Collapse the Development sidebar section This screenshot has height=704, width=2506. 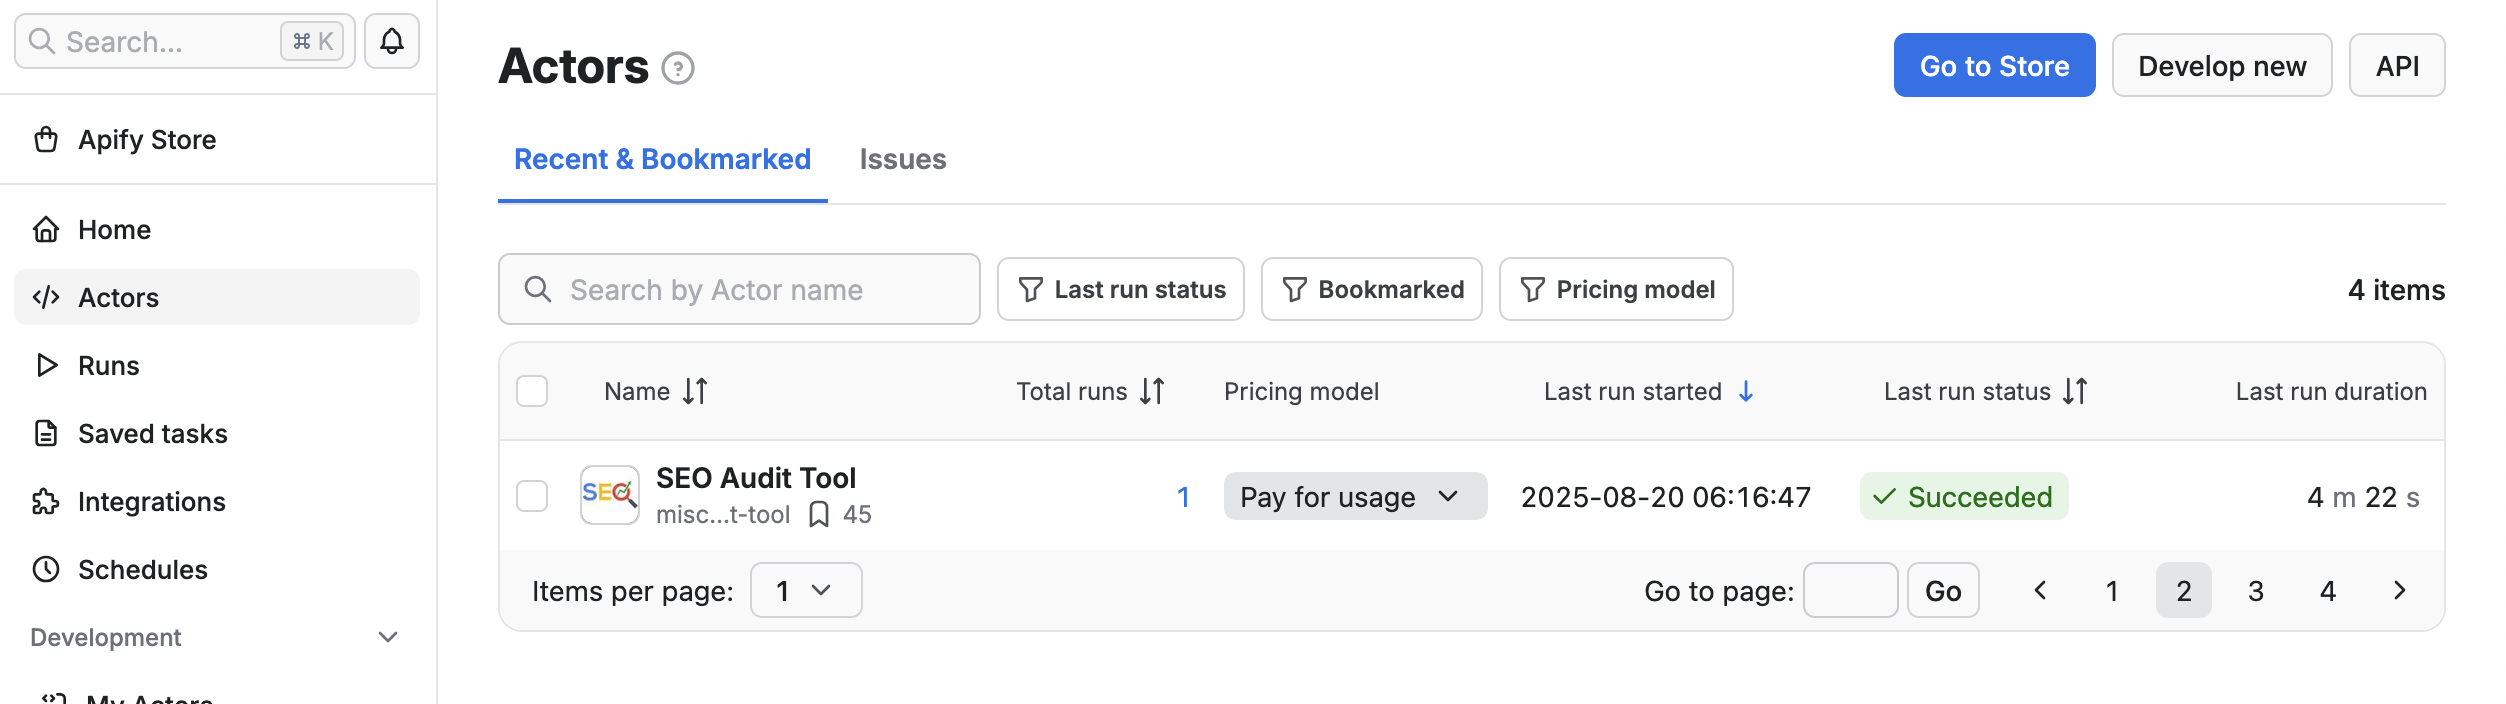click(388, 637)
